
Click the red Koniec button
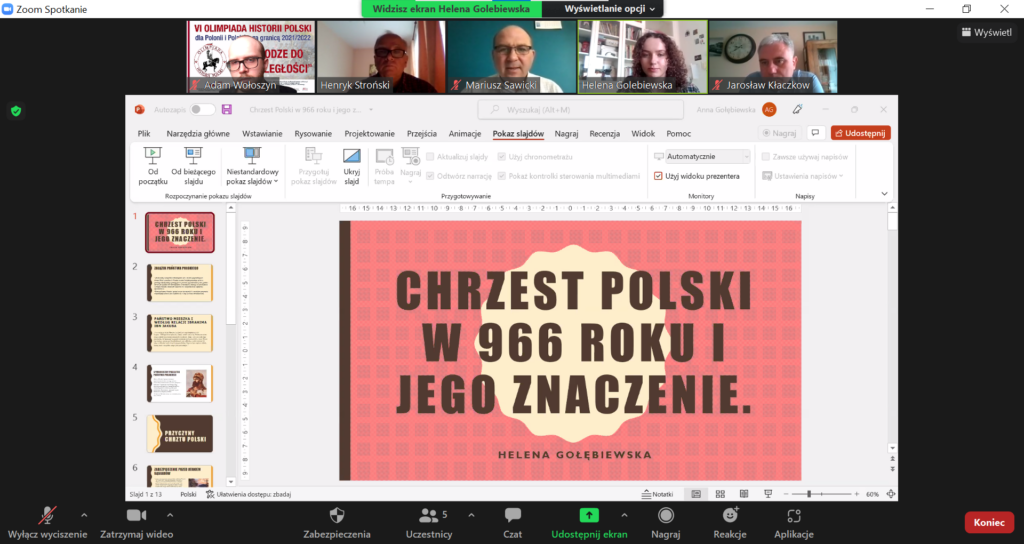tap(988, 522)
